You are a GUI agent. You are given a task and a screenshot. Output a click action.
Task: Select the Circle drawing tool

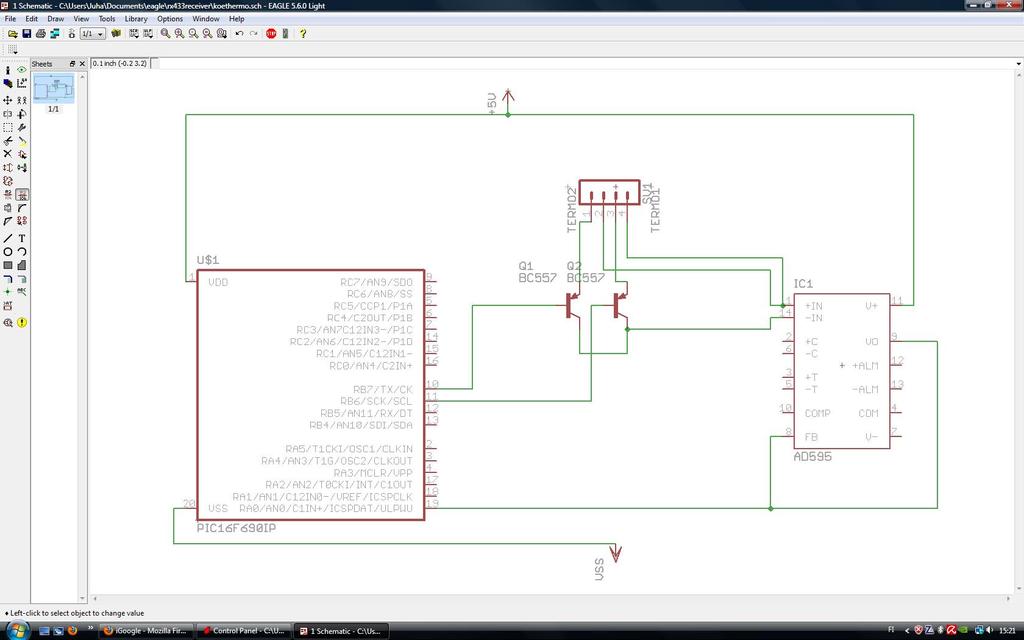point(8,252)
